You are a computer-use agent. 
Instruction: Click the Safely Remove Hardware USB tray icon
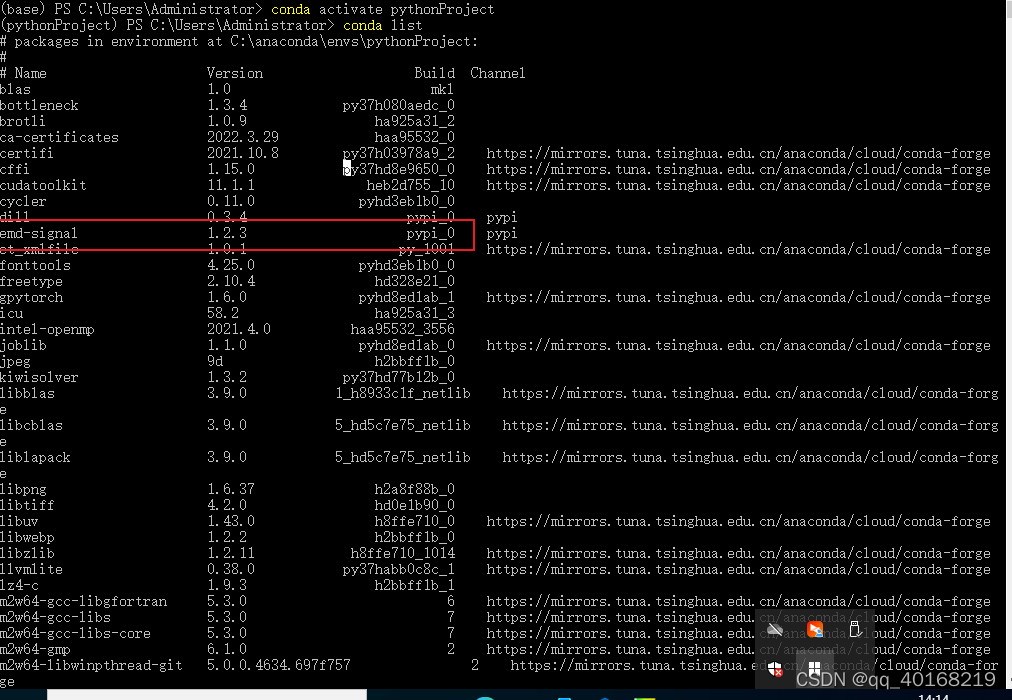point(855,630)
